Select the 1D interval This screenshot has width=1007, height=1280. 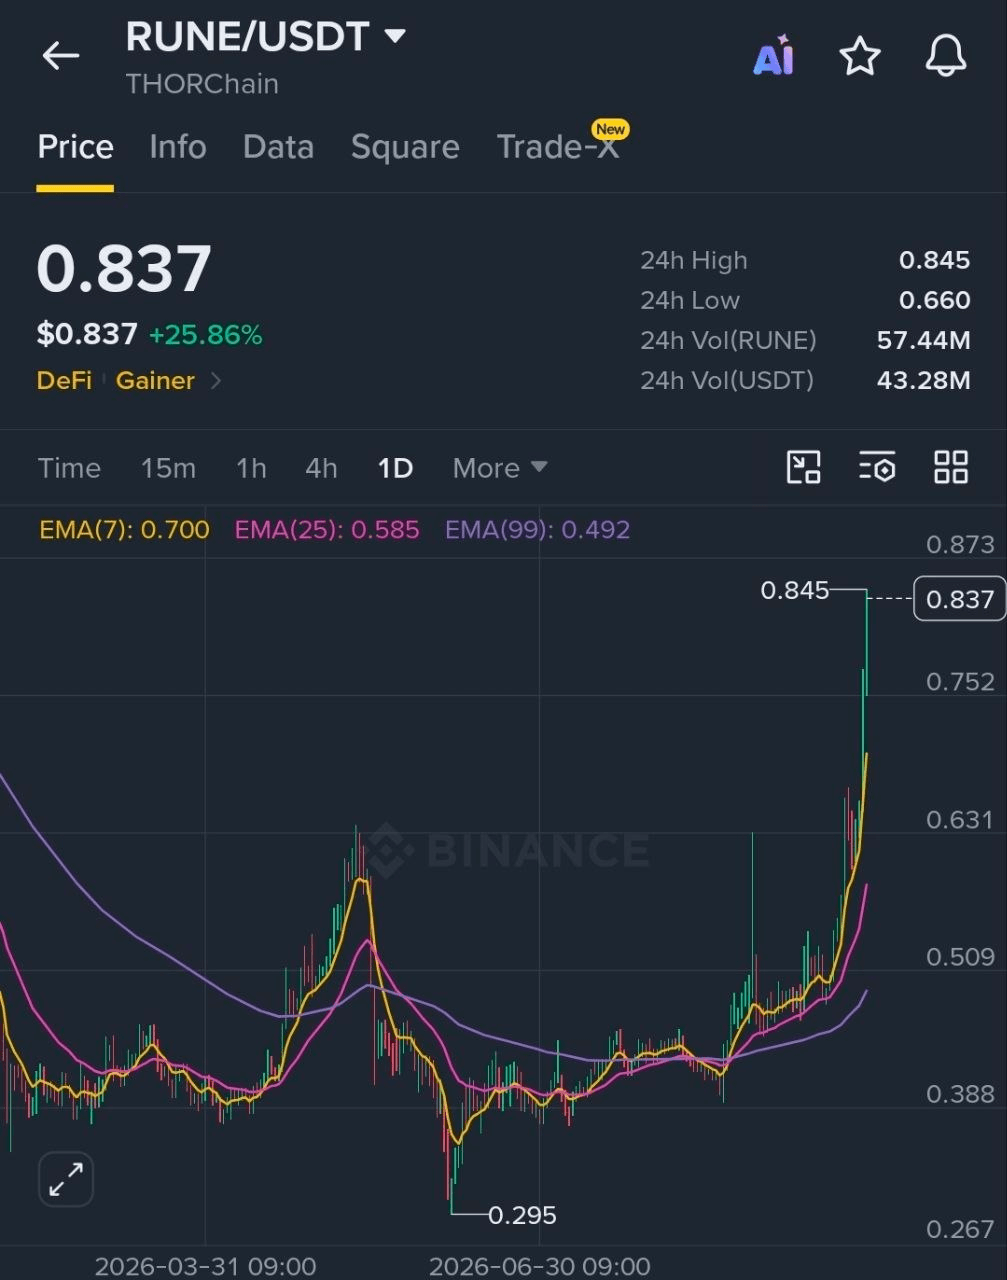[395, 468]
